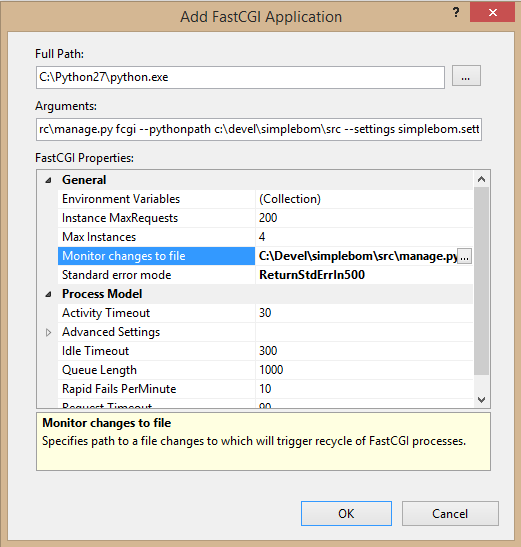Viewport: 521px width, 547px height.
Task: Browse for the file to monitor
Action: 464,256
